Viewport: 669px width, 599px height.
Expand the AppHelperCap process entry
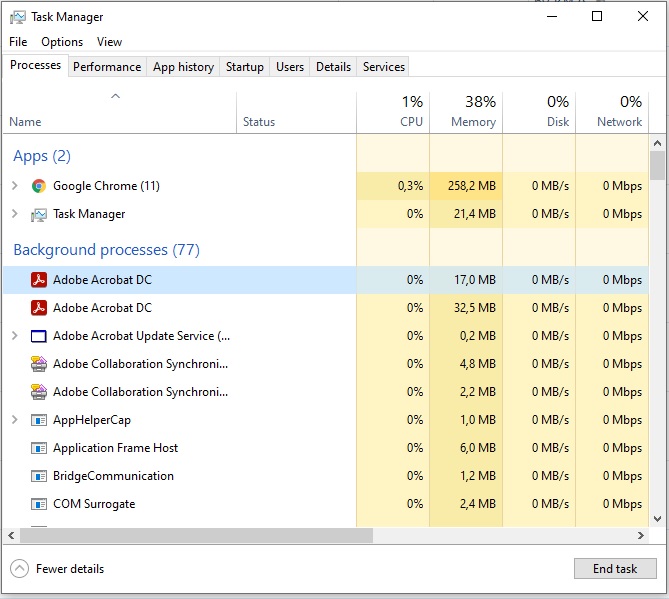(x=15, y=420)
